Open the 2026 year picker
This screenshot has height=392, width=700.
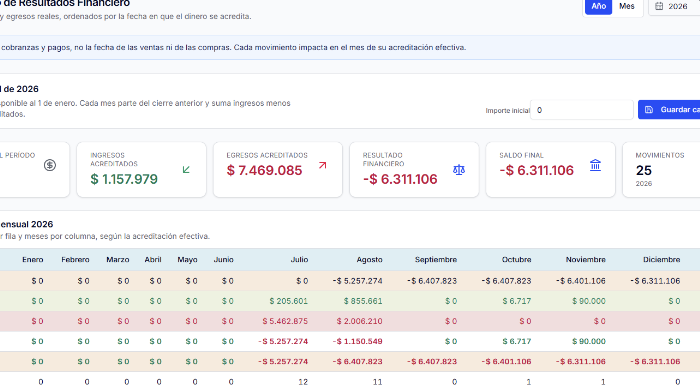pyautogui.click(x=674, y=6)
